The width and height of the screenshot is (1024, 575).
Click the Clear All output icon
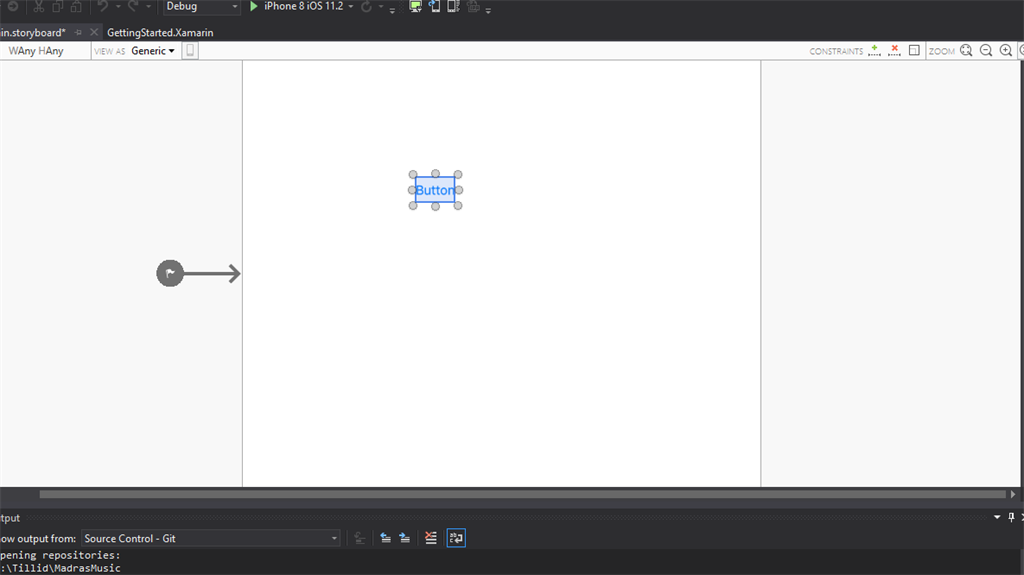(431, 538)
